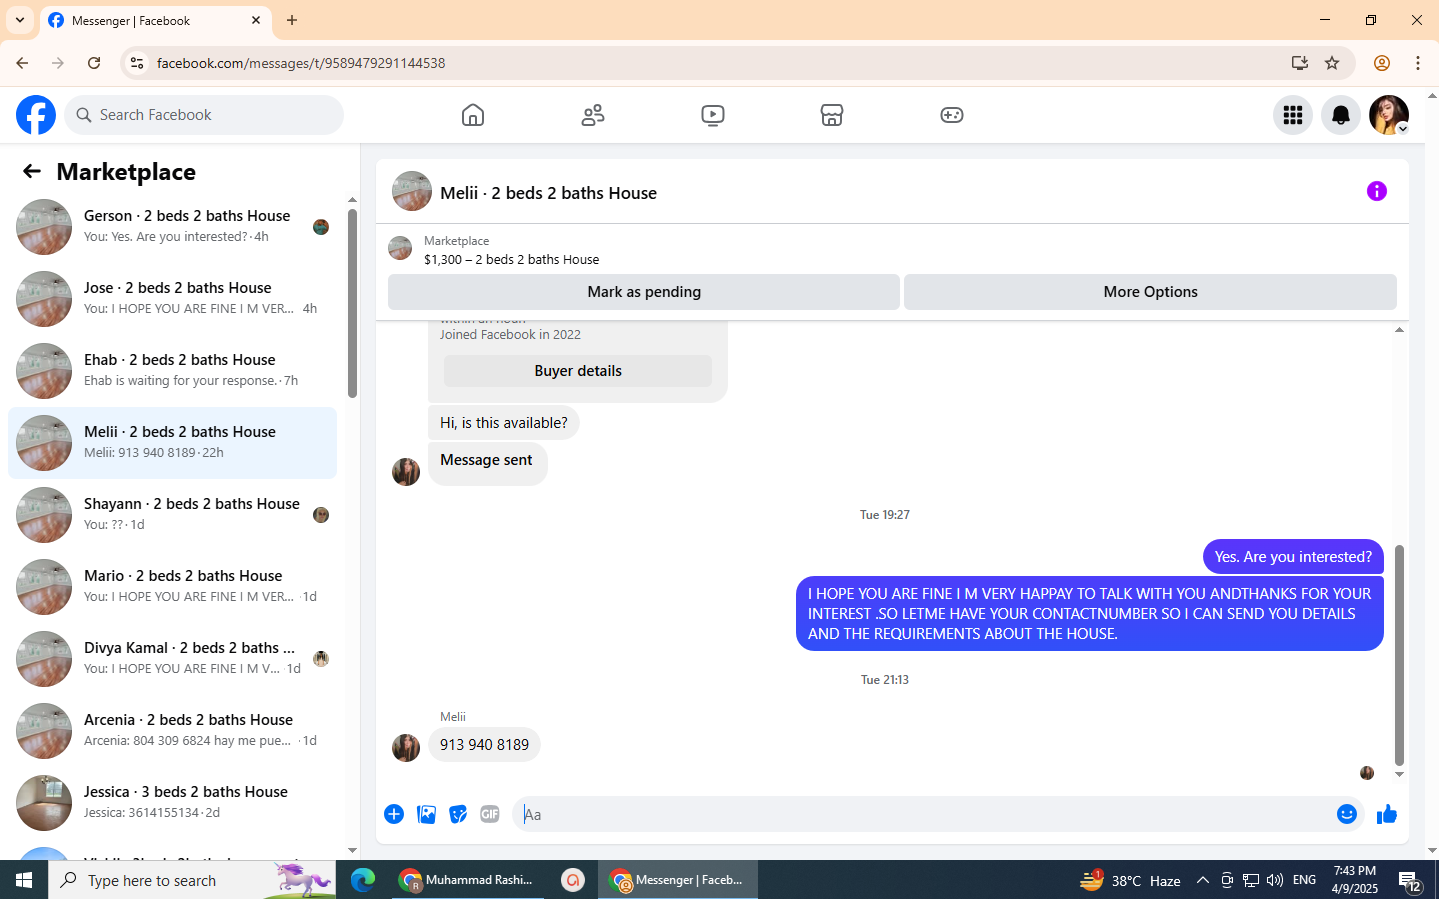Click the 'Hi, is this available?' message
1439x899 pixels.
click(x=503, y=423)
